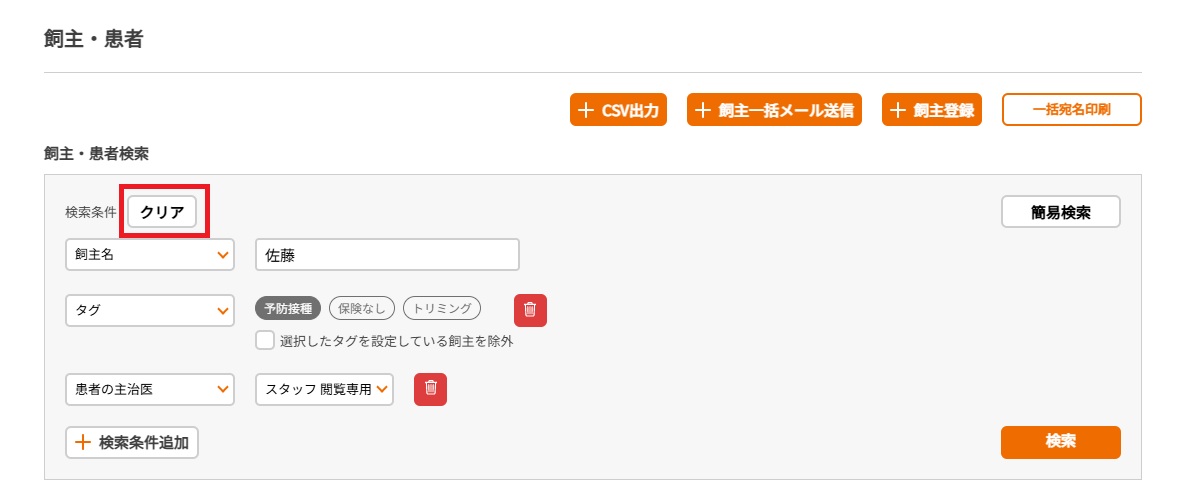Click plus icon on 飼主登録 button

tap(897, 110)
